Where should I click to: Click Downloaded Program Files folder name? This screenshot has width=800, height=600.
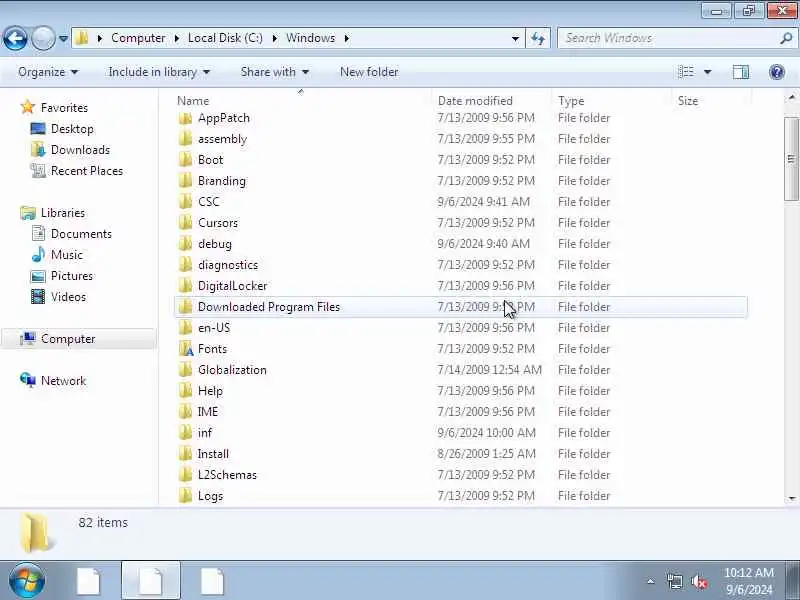pos(269,307)
